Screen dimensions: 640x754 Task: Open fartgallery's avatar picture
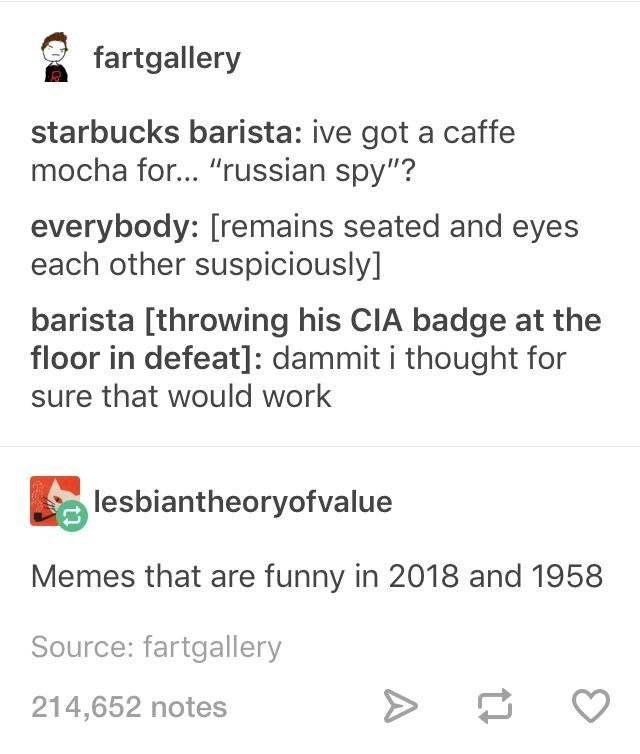click(56, 57)
